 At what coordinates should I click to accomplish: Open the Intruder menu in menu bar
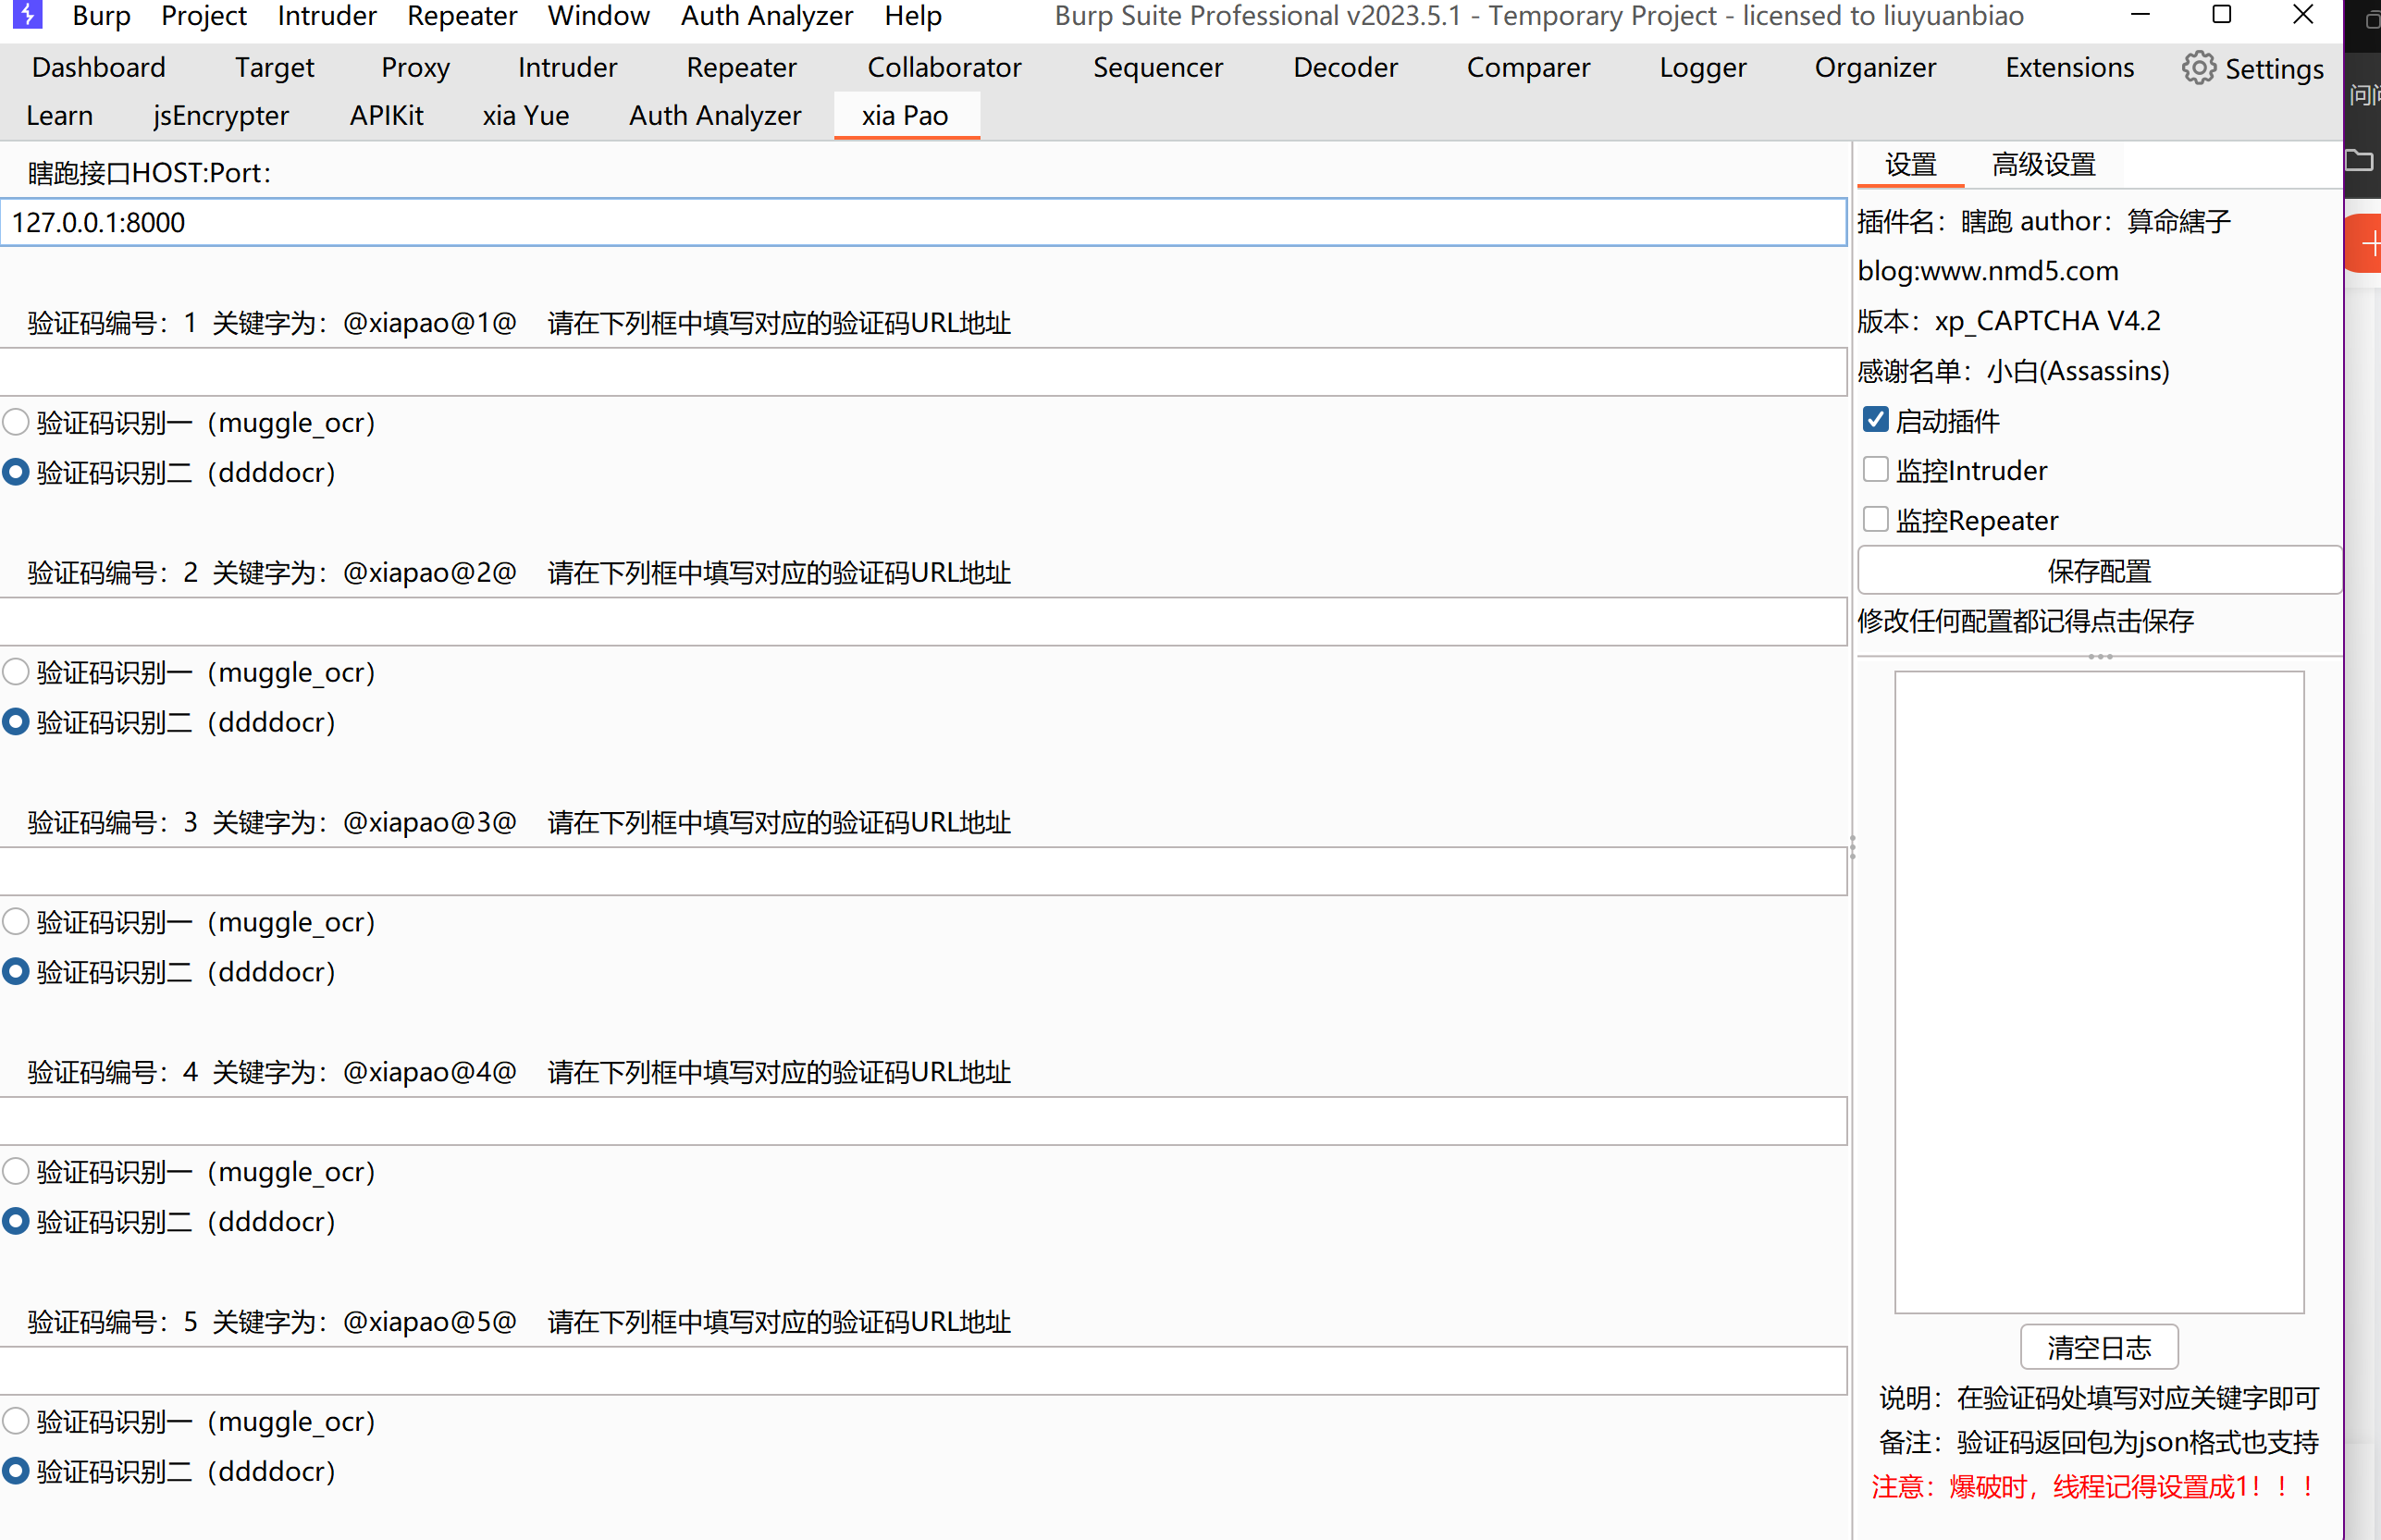(326, 16)
